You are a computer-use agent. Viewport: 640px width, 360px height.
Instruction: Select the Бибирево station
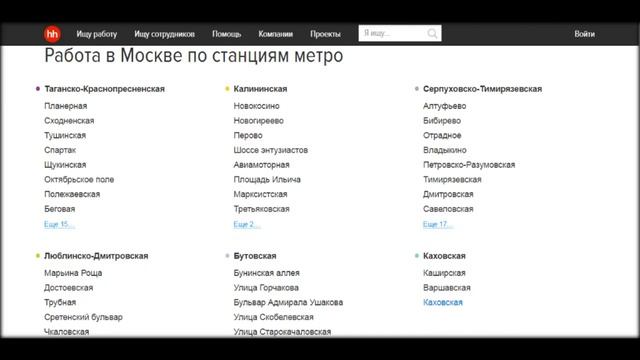coord(442,121)
